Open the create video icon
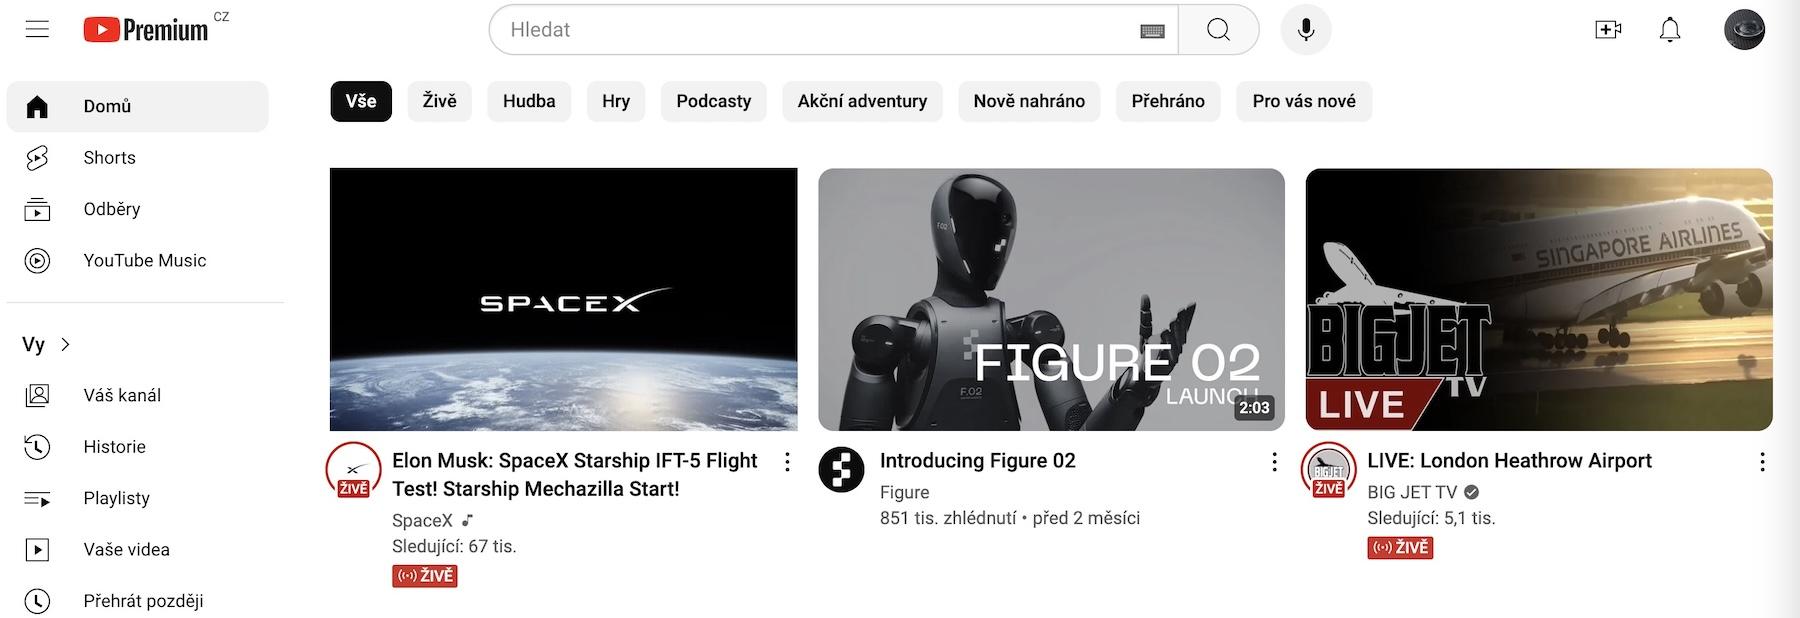The image size is (1800, 618). pos(1608,30)
